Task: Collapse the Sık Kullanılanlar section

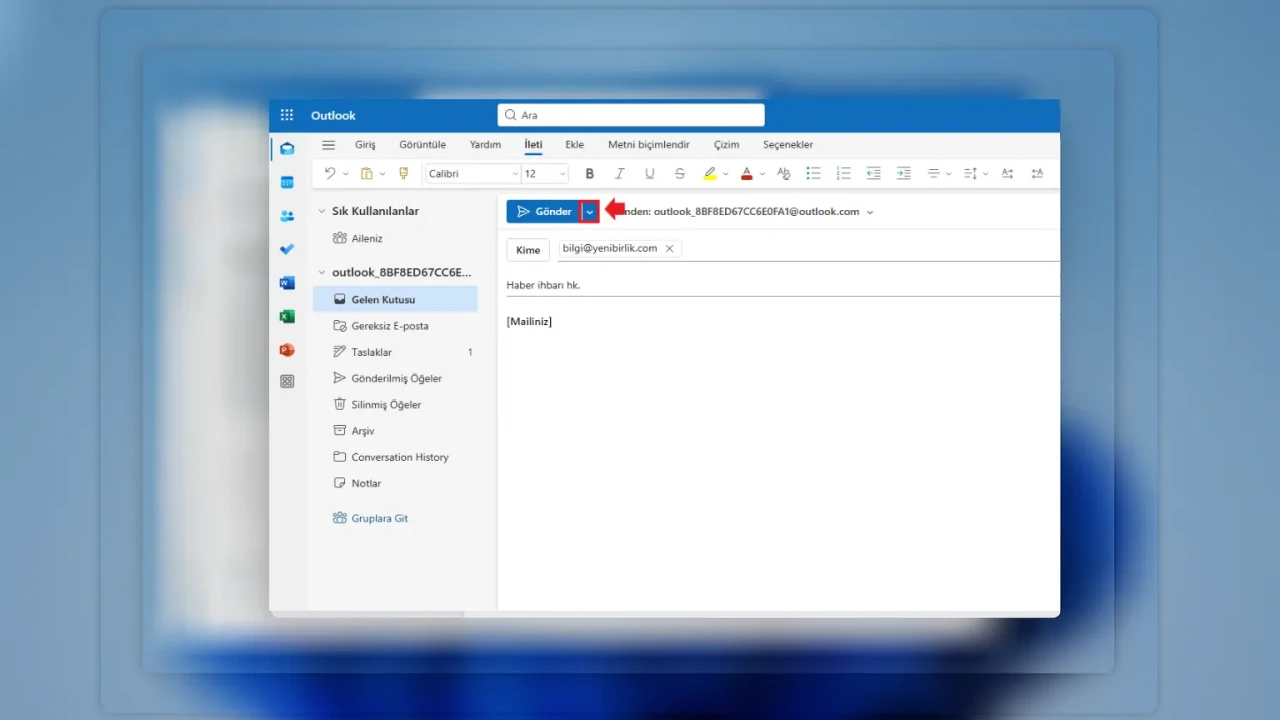Action: click(321, 211)
